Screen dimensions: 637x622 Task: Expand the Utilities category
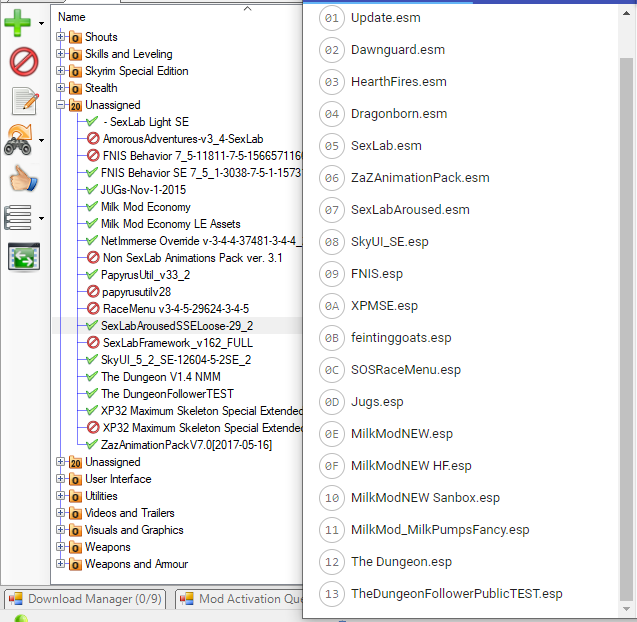click(x=60, y=496)
